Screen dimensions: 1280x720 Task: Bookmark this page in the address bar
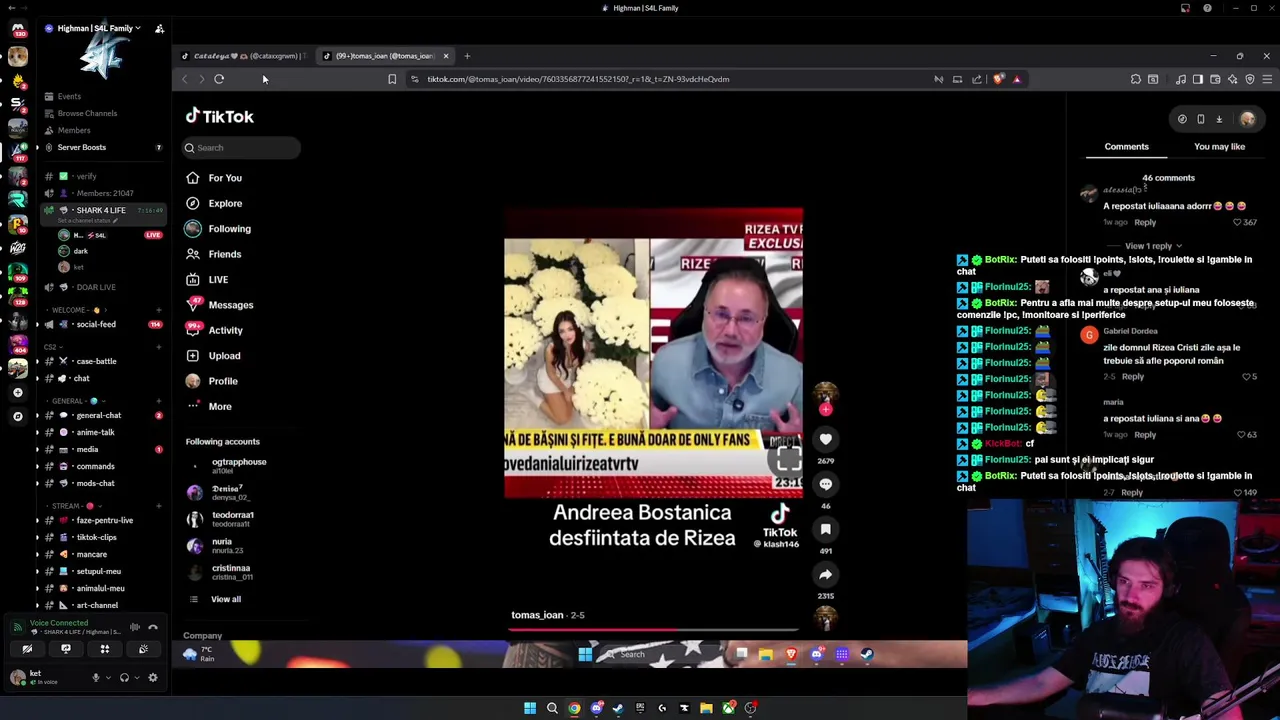(392, 79)
